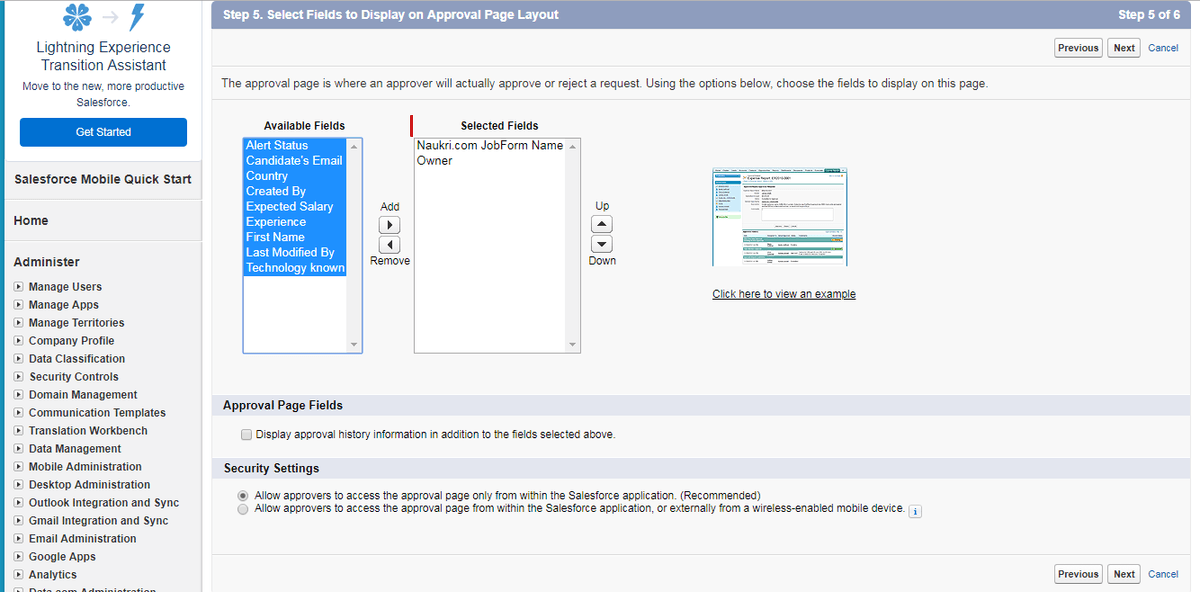Enable display approval history information checkbox
1200x592 pixels.
246,435
